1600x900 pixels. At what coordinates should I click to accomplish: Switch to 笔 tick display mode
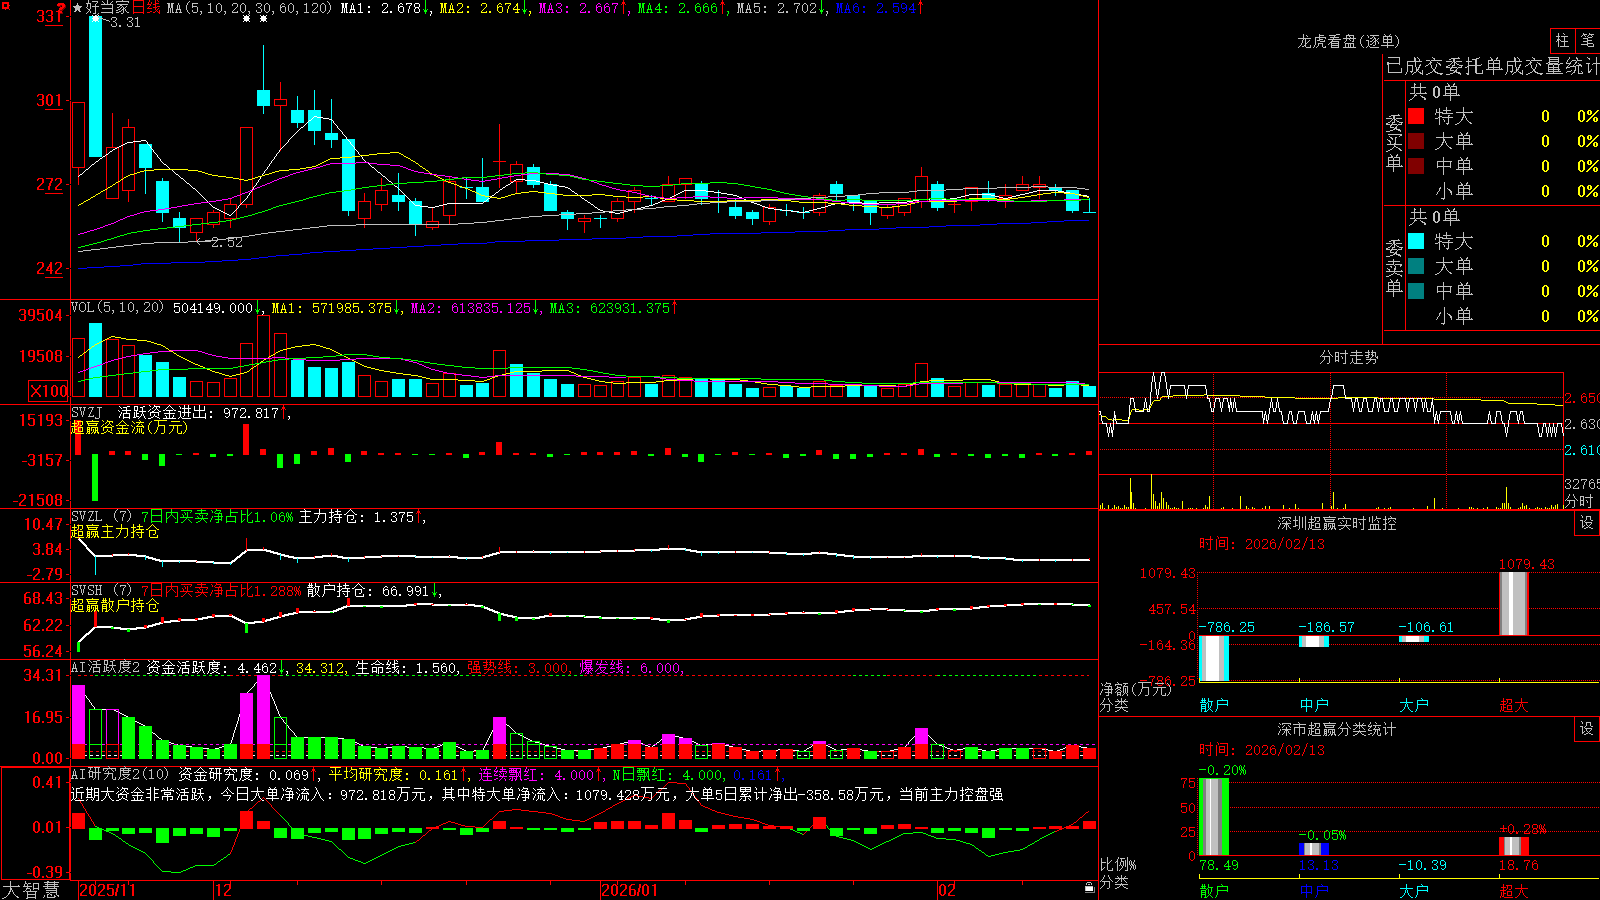click(1587, 41)
